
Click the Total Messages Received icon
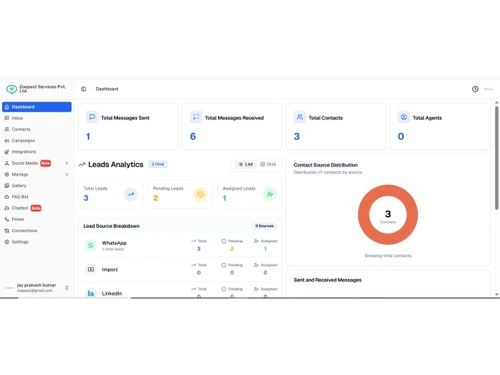pos(196,117)
